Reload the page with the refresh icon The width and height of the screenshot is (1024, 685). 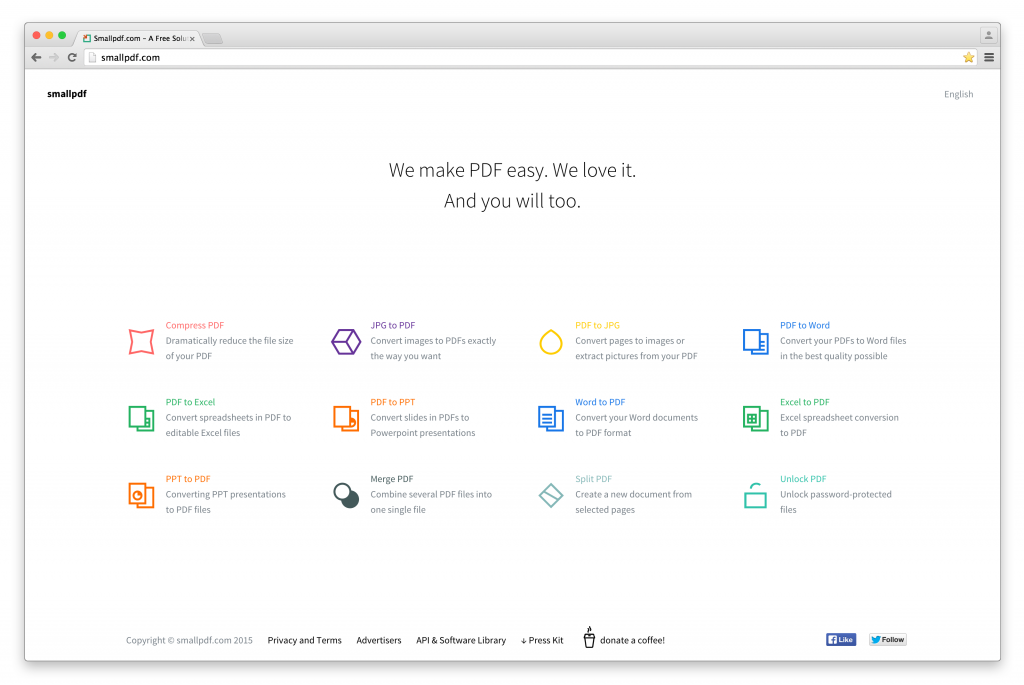(x=72, y=57)
